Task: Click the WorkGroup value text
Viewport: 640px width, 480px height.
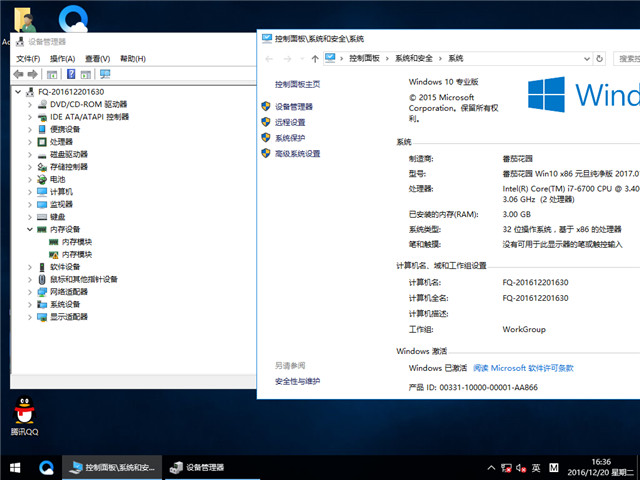Action: (x=524, y=329)
